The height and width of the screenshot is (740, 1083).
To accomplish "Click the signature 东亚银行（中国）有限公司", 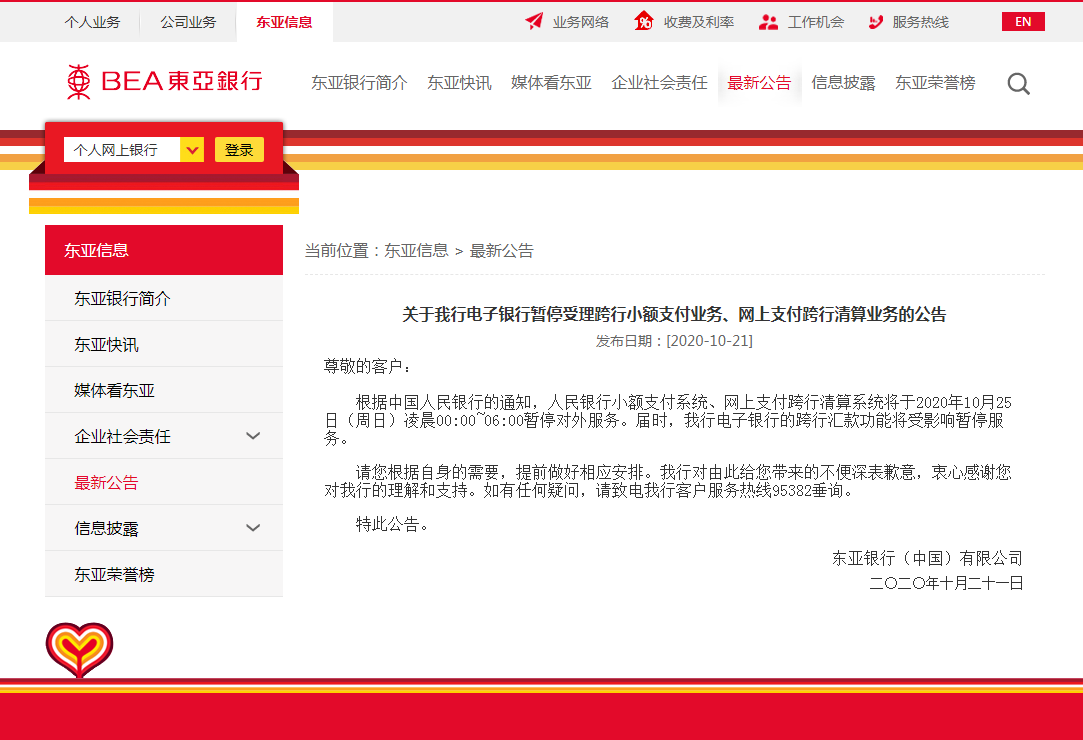I will [x=927, y=558].
